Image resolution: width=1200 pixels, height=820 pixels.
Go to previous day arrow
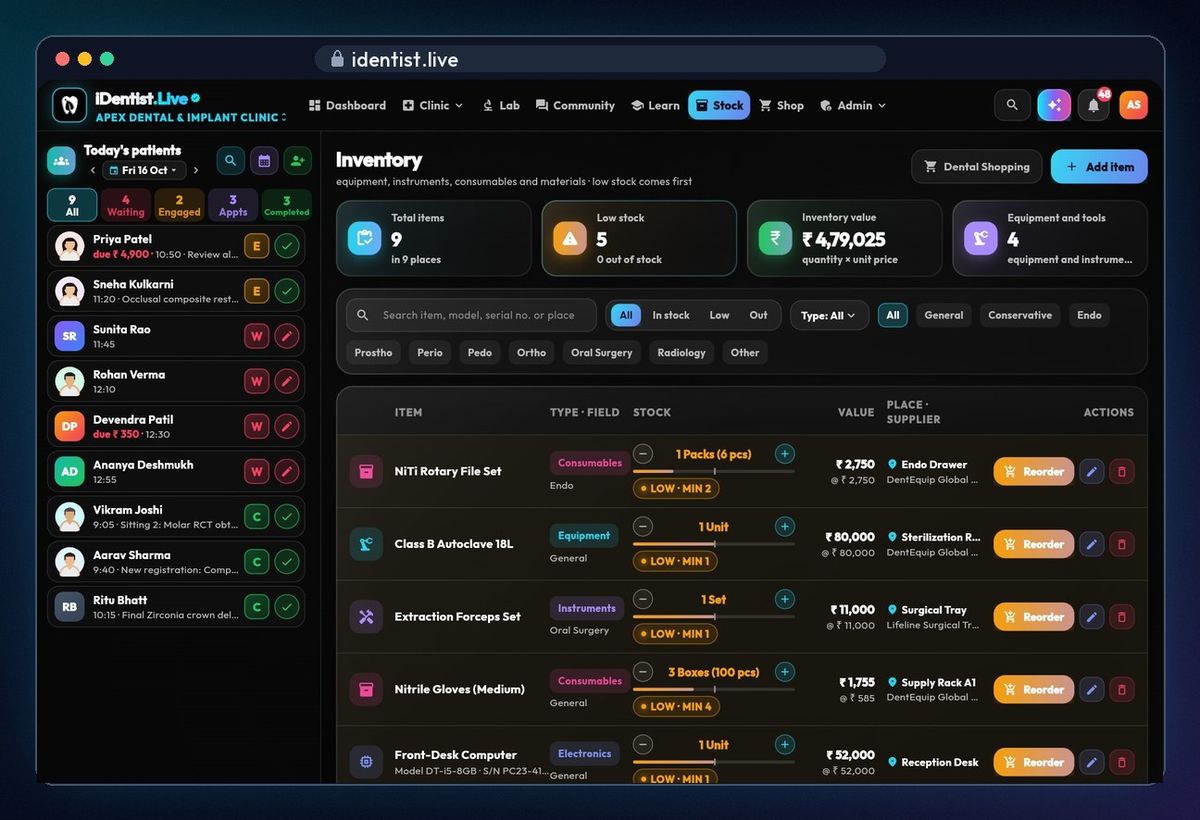(x=93, y=171)
